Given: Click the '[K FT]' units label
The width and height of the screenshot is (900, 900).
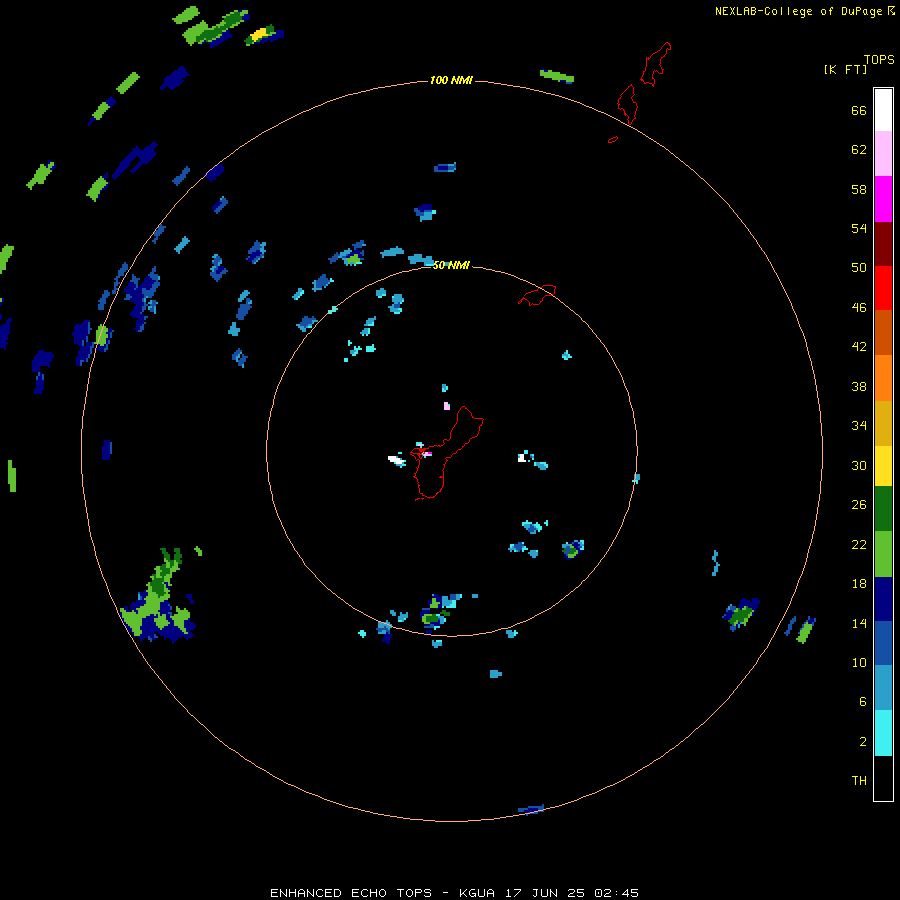Looking at the screenshot, I should pos(845,70).
